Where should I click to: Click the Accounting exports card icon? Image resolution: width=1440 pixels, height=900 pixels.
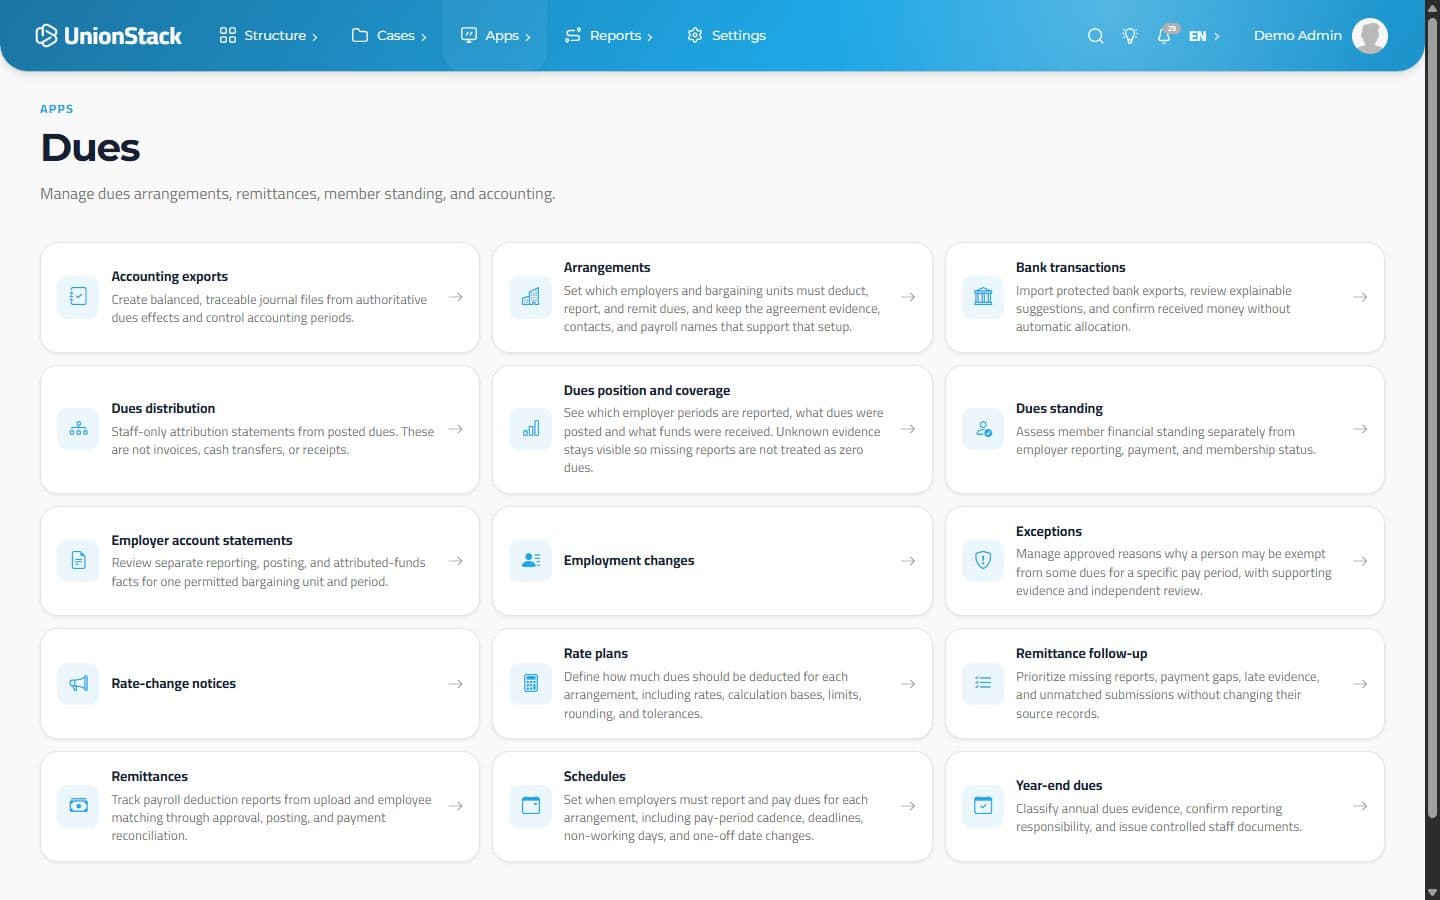[x=79, y=297]
